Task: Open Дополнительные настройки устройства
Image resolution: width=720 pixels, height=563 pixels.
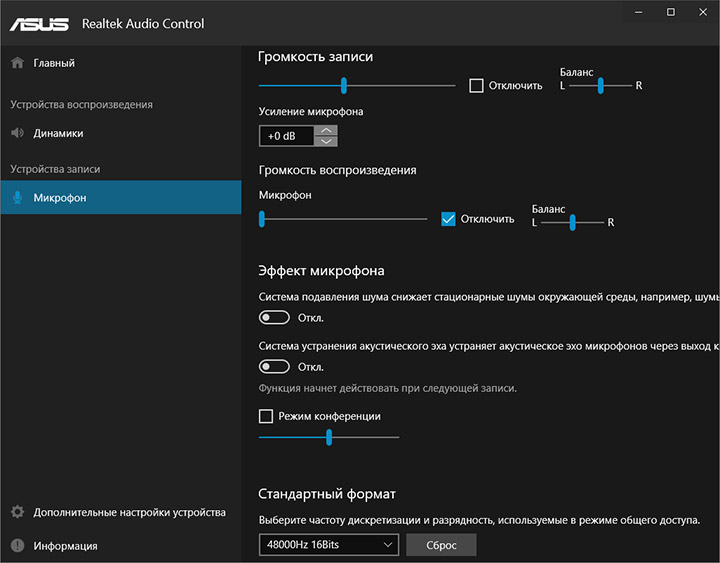Action: (x=129, y=512)
